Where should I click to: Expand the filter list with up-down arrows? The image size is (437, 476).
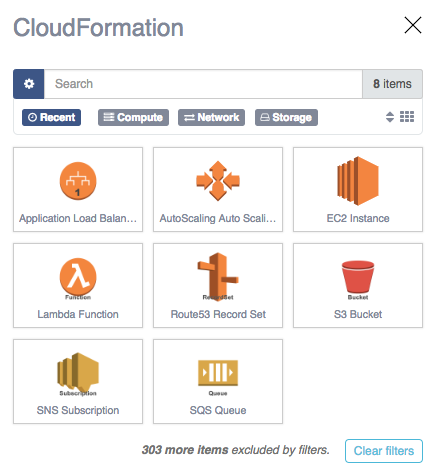pyautogui.click(x=390, y=117)
